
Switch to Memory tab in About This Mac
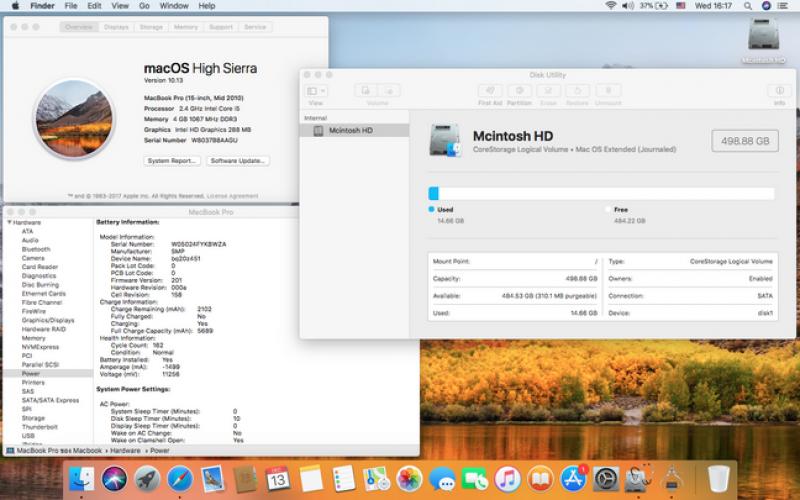pyautogui.click(x=186, y=27)
